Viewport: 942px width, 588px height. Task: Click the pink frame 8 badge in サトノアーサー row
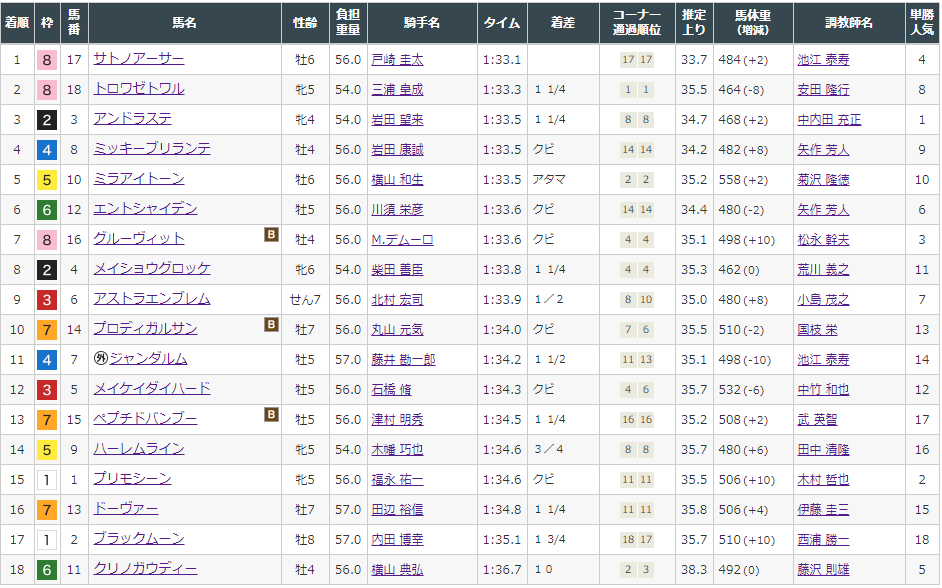point(47,60)
